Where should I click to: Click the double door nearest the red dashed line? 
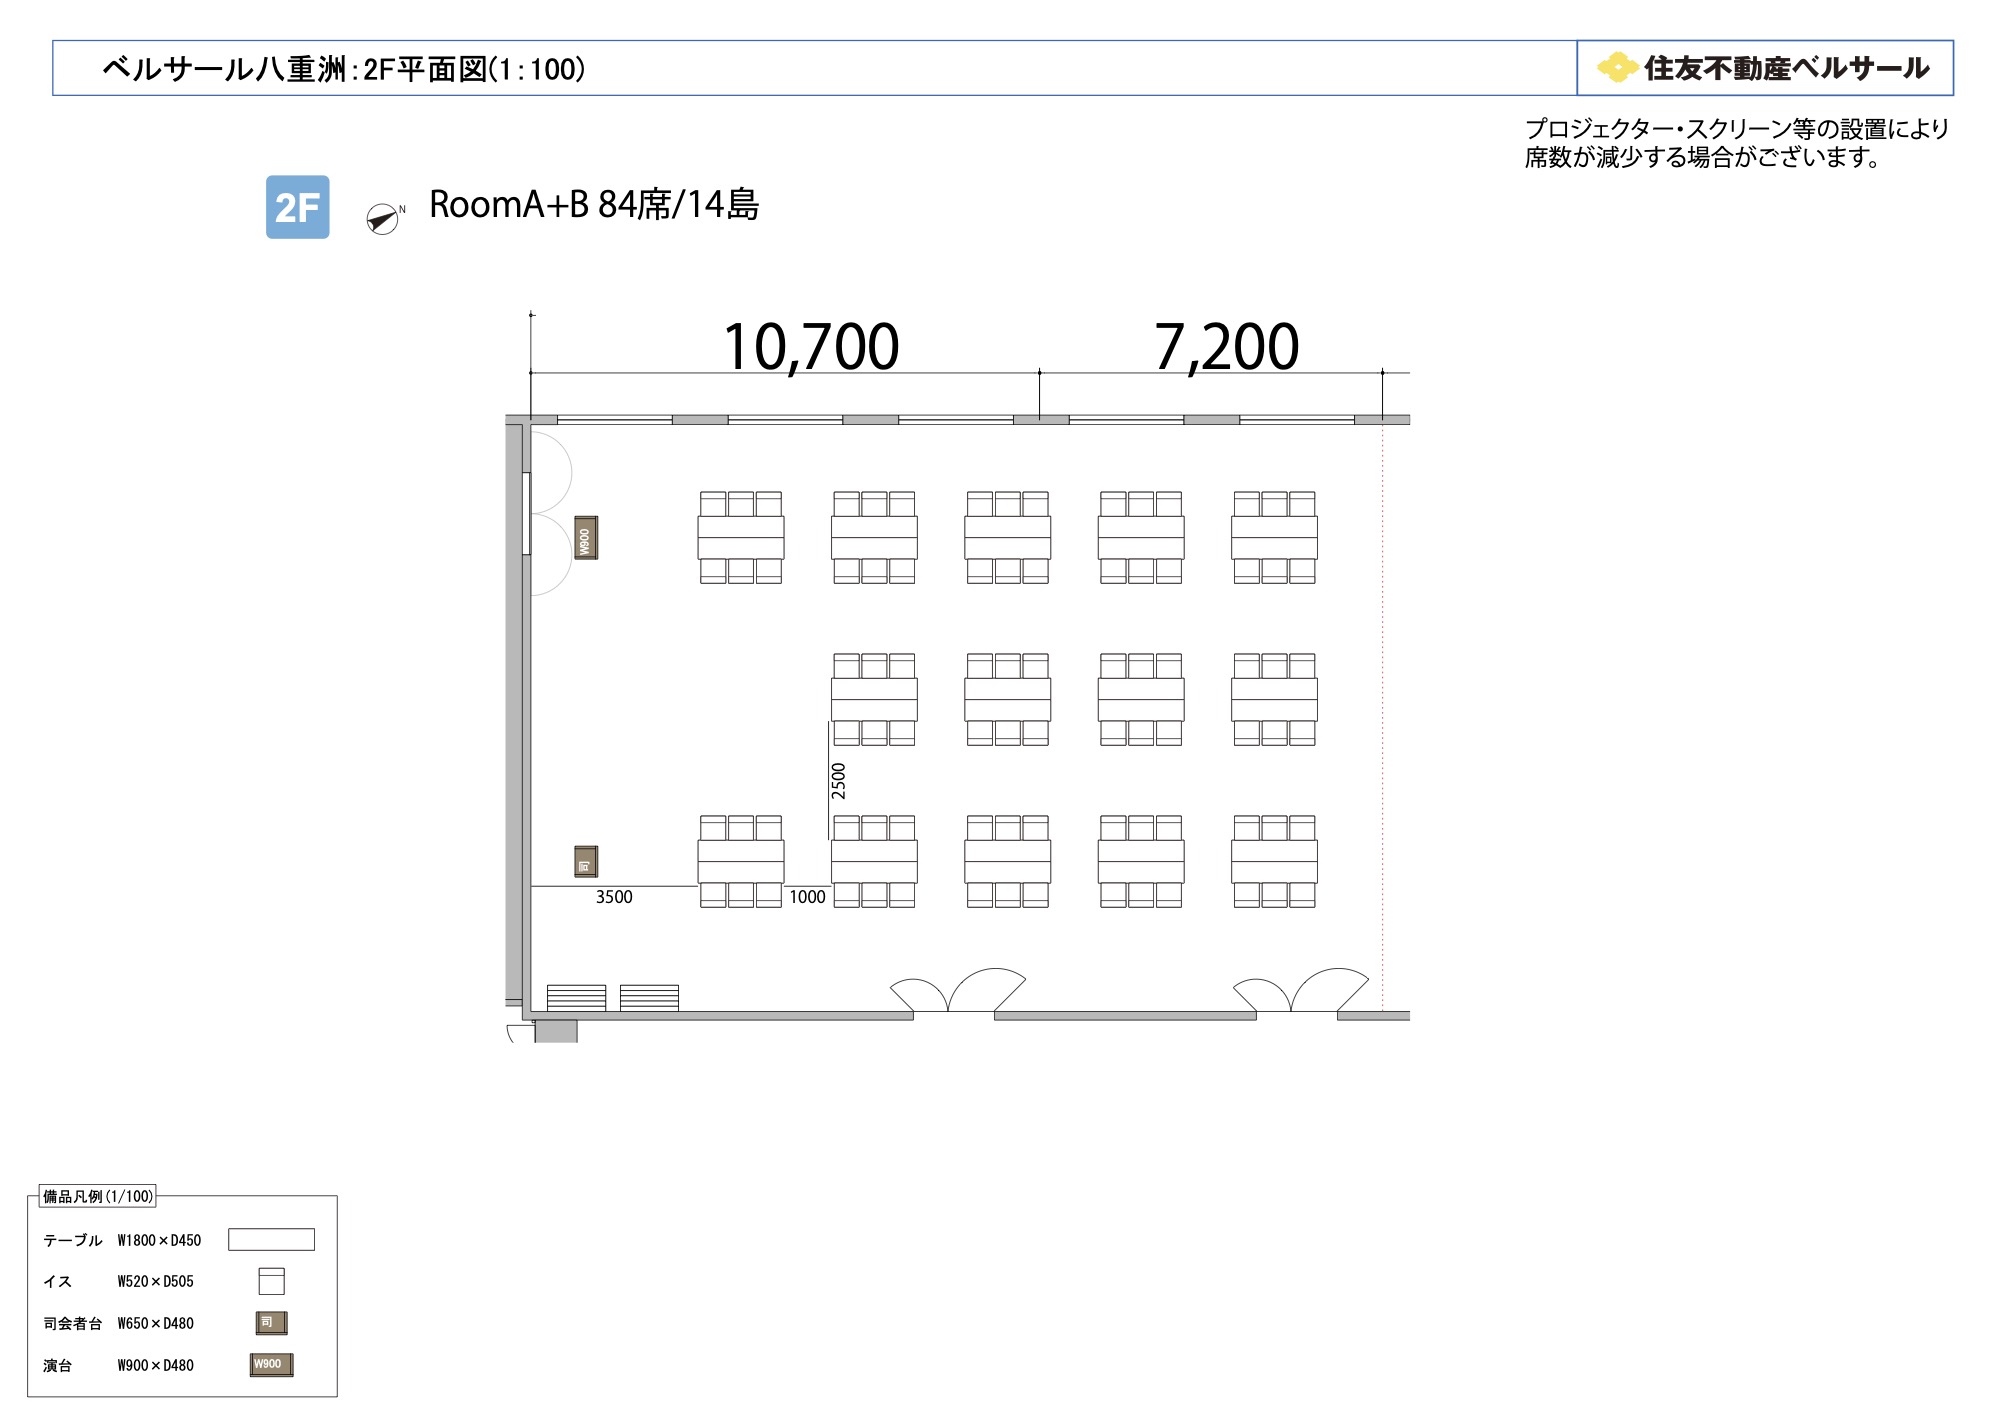pyautogui.click(x=1300, y=990)
